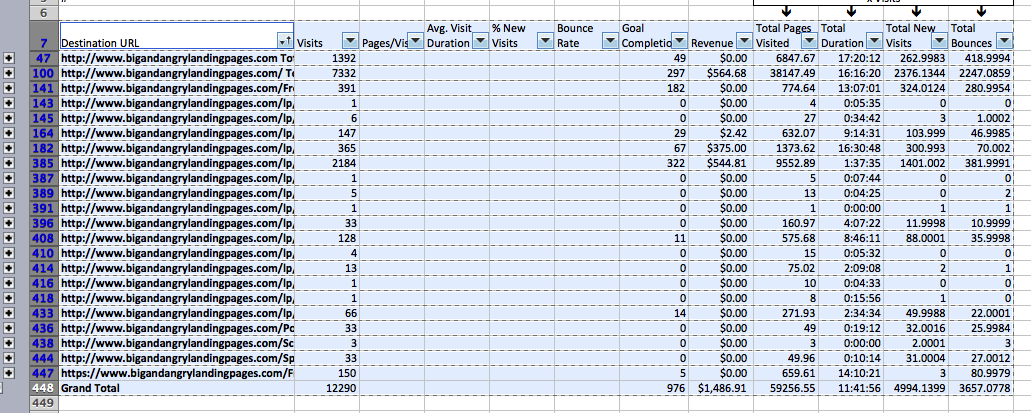Expand the outline group for row 433
This screenshot has width=1031, height=413.
[x=9, y=313]
